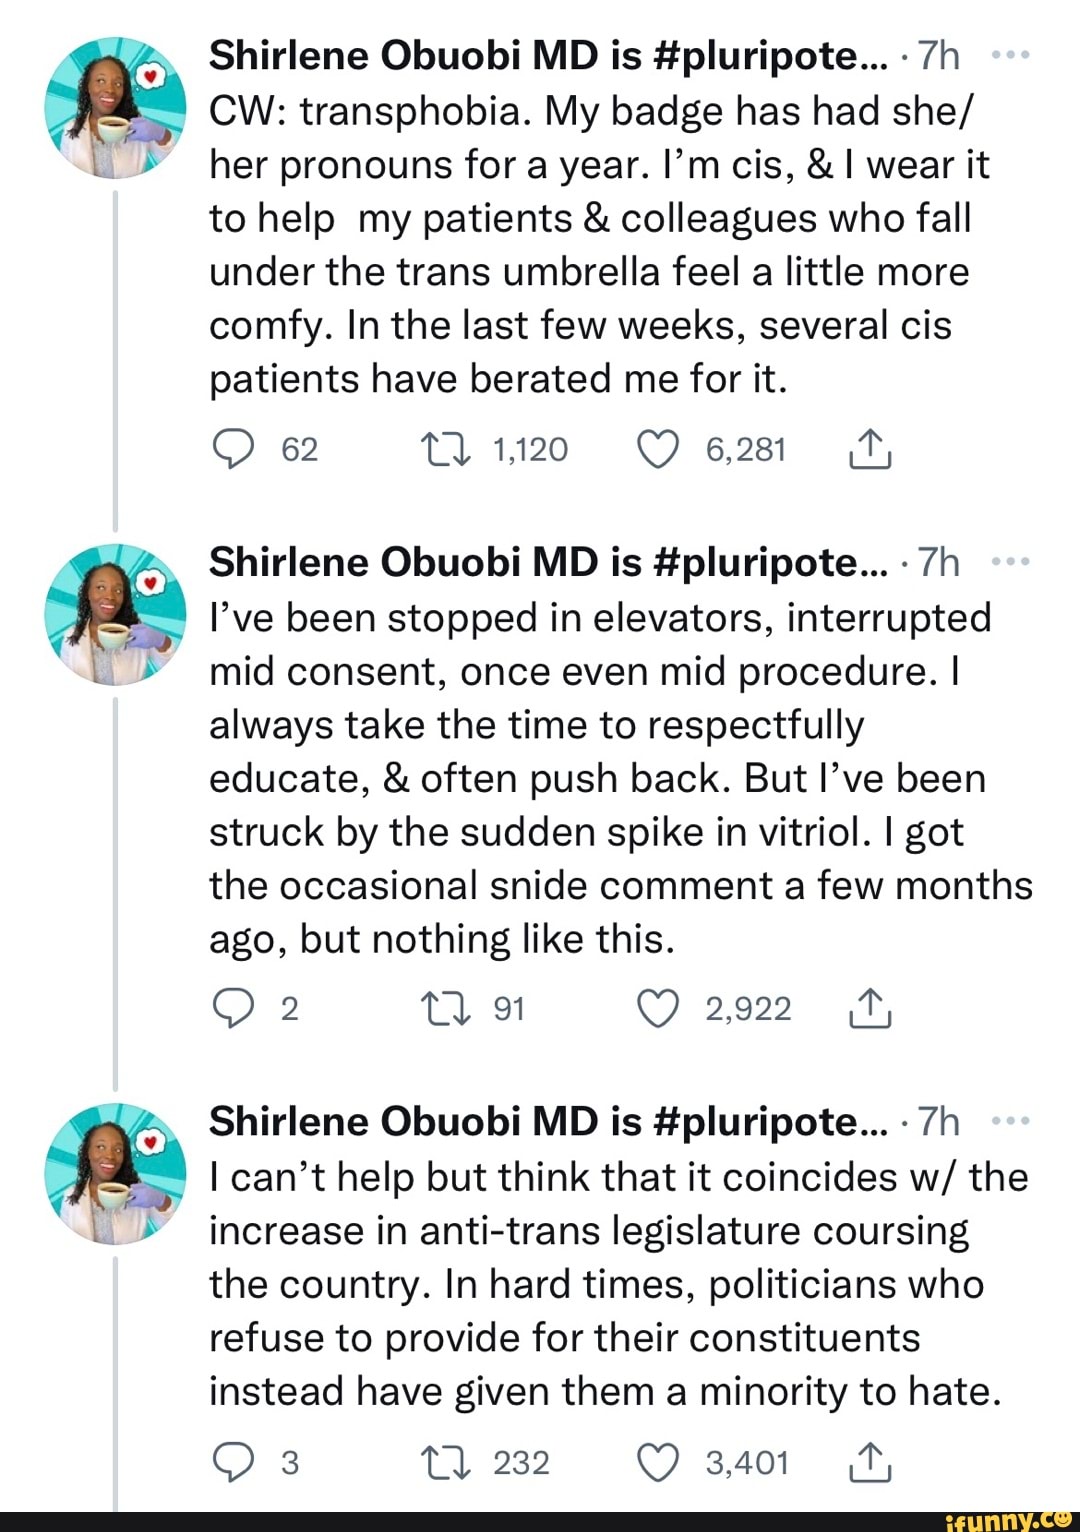
Task: Like the first tweet with 6,281 likes
Action: (658, 450)
